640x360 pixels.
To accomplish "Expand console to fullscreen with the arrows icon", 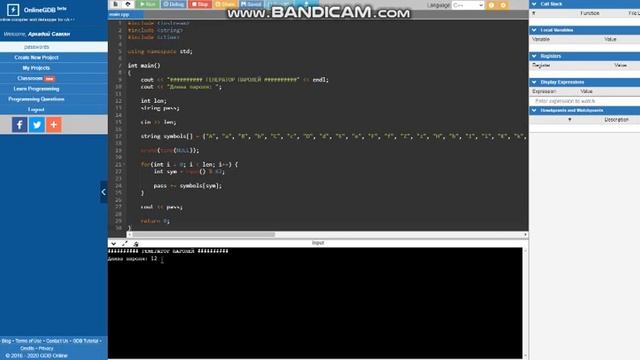I will point(124,244).
